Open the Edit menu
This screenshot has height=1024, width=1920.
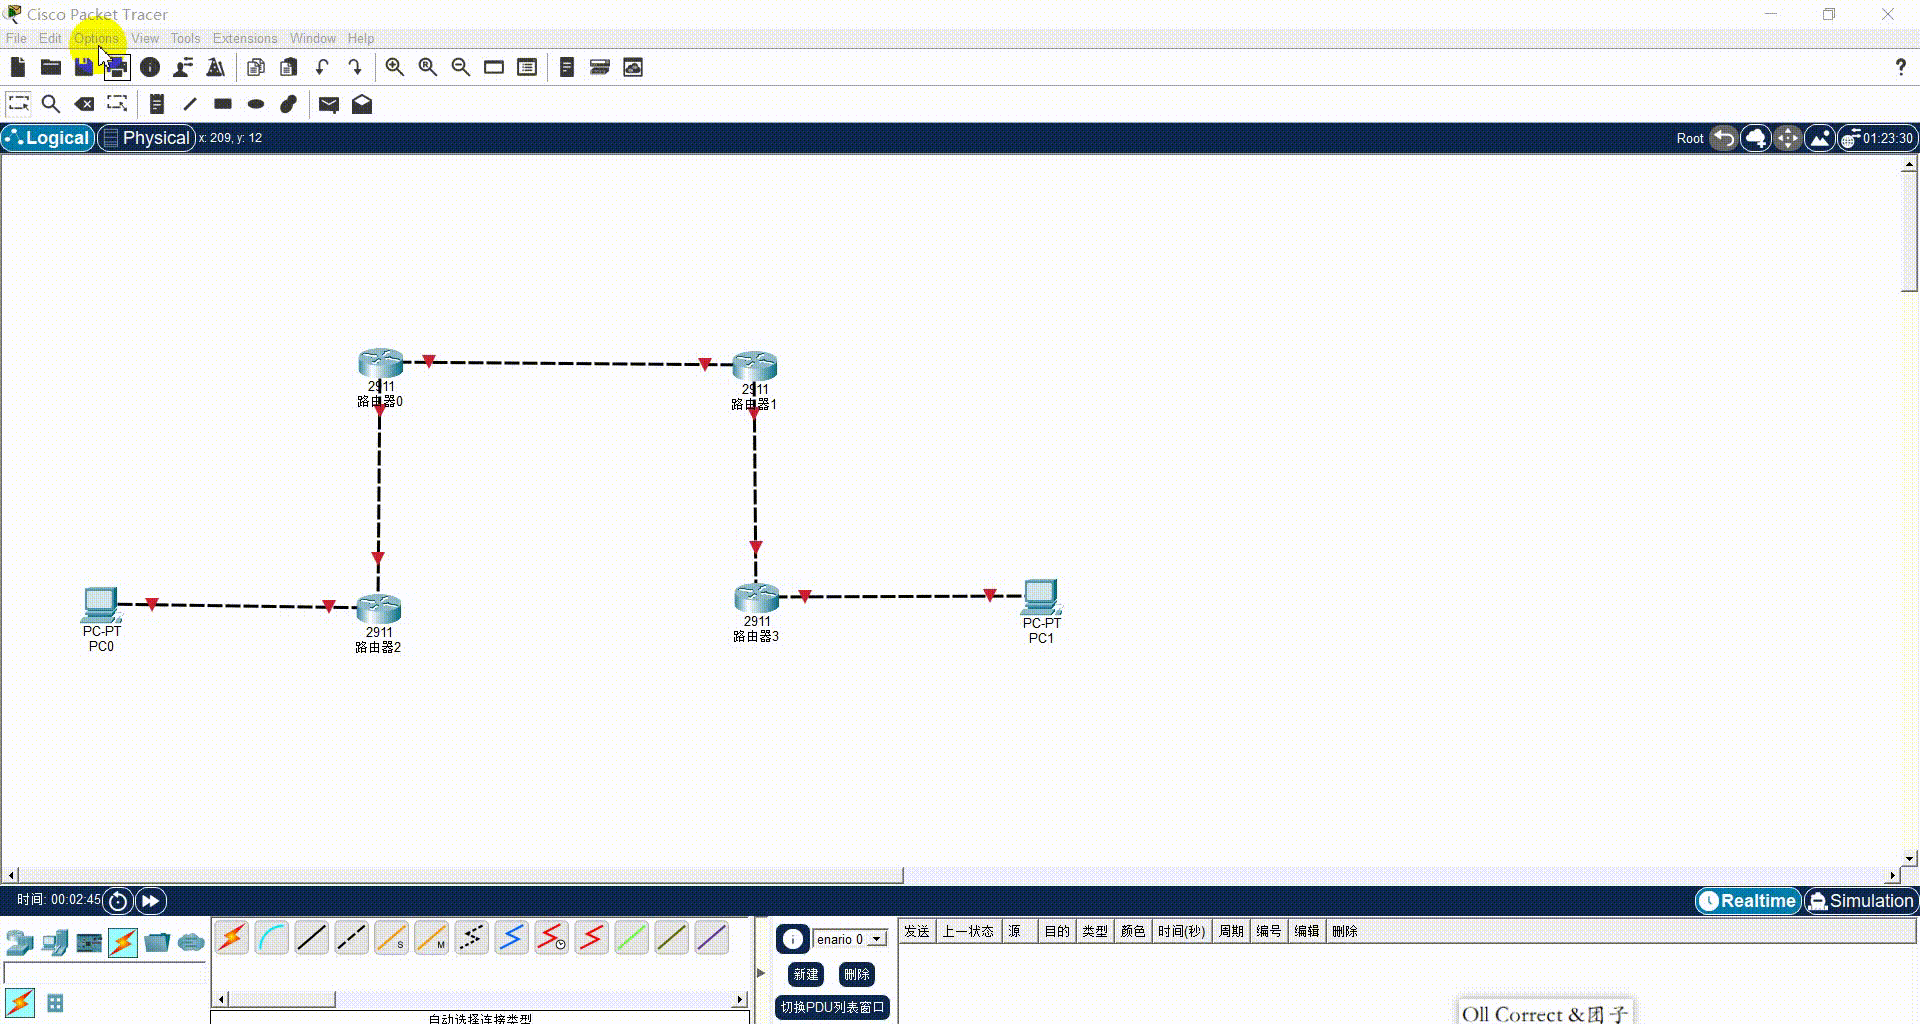point(50,38)
